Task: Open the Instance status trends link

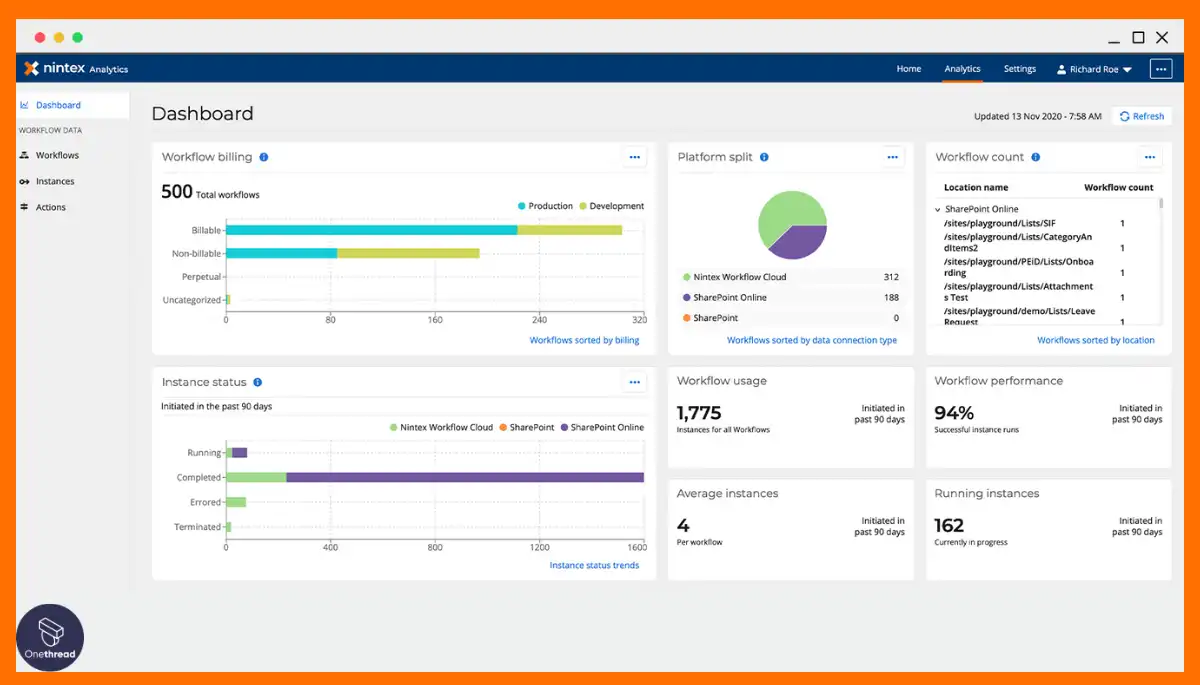Action: click(594, 566)
